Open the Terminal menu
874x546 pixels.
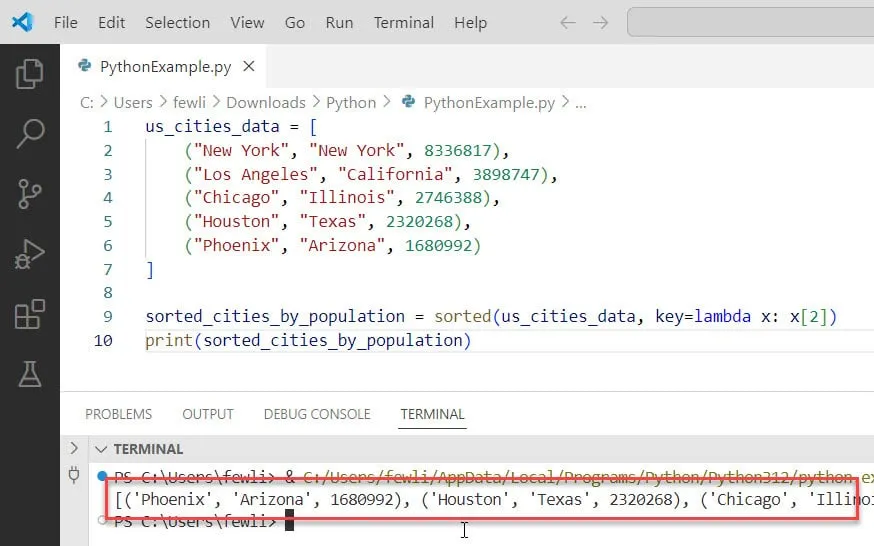tap(403, 22)
